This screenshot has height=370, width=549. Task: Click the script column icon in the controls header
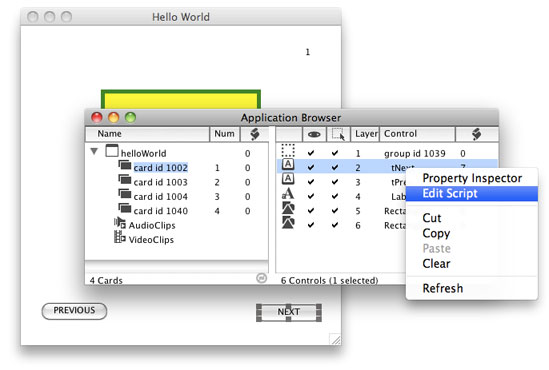pyautogui.click(x=476, y=134)
